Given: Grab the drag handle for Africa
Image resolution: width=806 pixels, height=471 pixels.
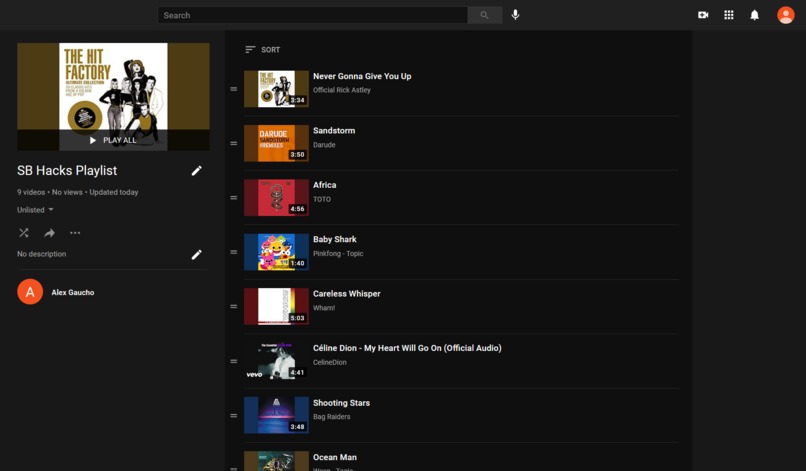Looking at the screenshot, I should pos(234,198).
